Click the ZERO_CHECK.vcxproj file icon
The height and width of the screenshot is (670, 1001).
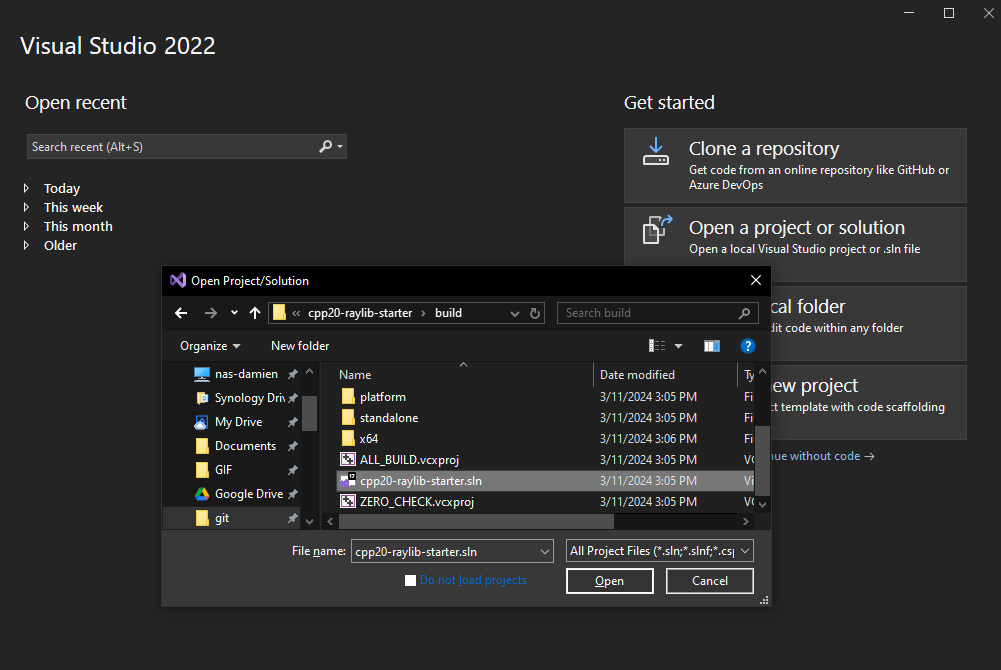point(348,502)
